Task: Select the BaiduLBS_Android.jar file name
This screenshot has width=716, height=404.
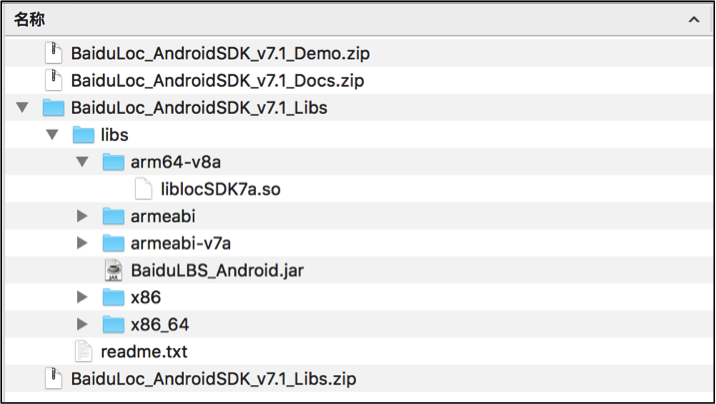Action: click(x=217, y=271)
